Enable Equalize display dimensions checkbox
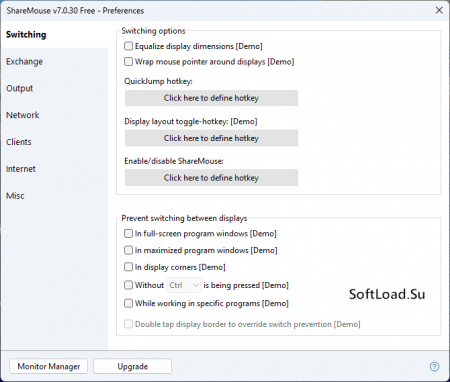This screenshot has height=382, width=450. pyautogui.click(x=128, y=46)
